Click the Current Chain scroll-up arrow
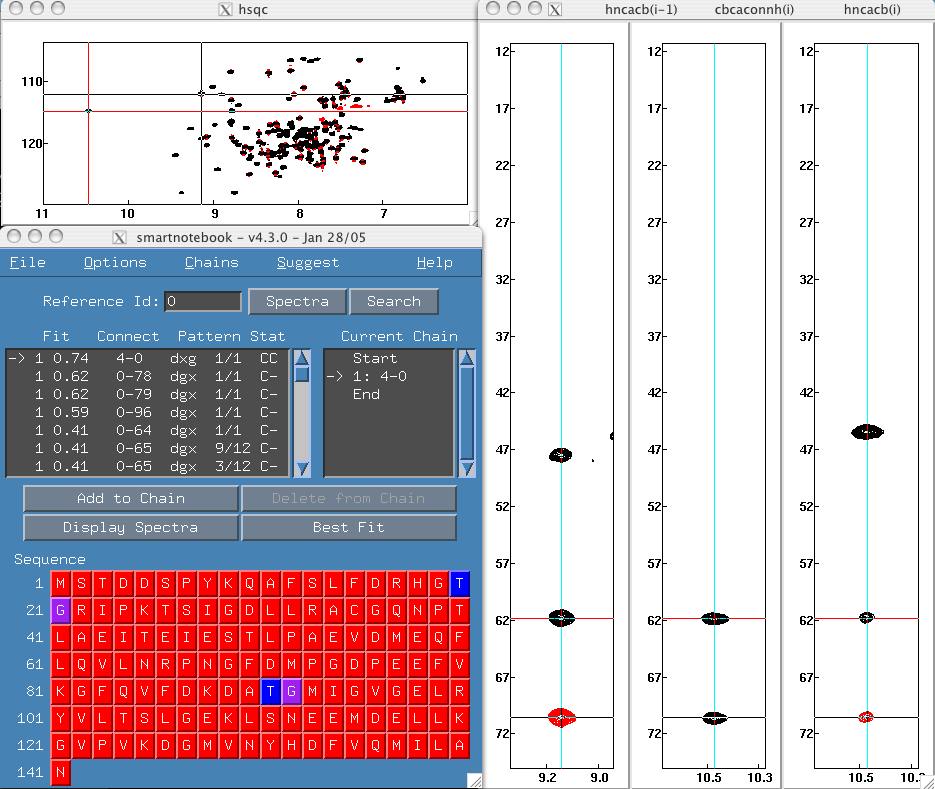Image resolution: width=935 pixels, height=789 pixels. tap(467, 358)
